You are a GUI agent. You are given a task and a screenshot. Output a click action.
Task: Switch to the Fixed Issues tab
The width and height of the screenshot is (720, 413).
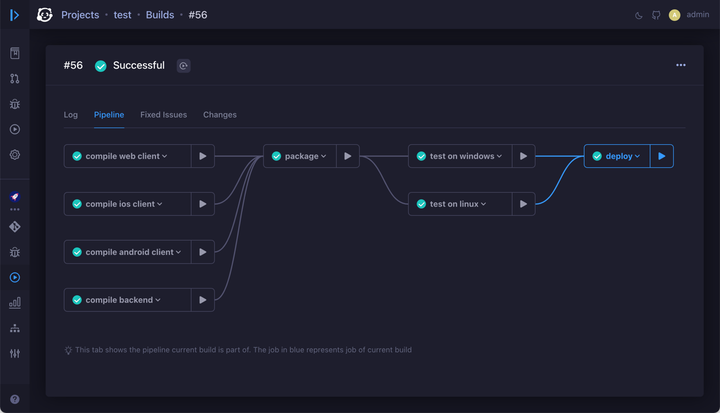(163, 115)
